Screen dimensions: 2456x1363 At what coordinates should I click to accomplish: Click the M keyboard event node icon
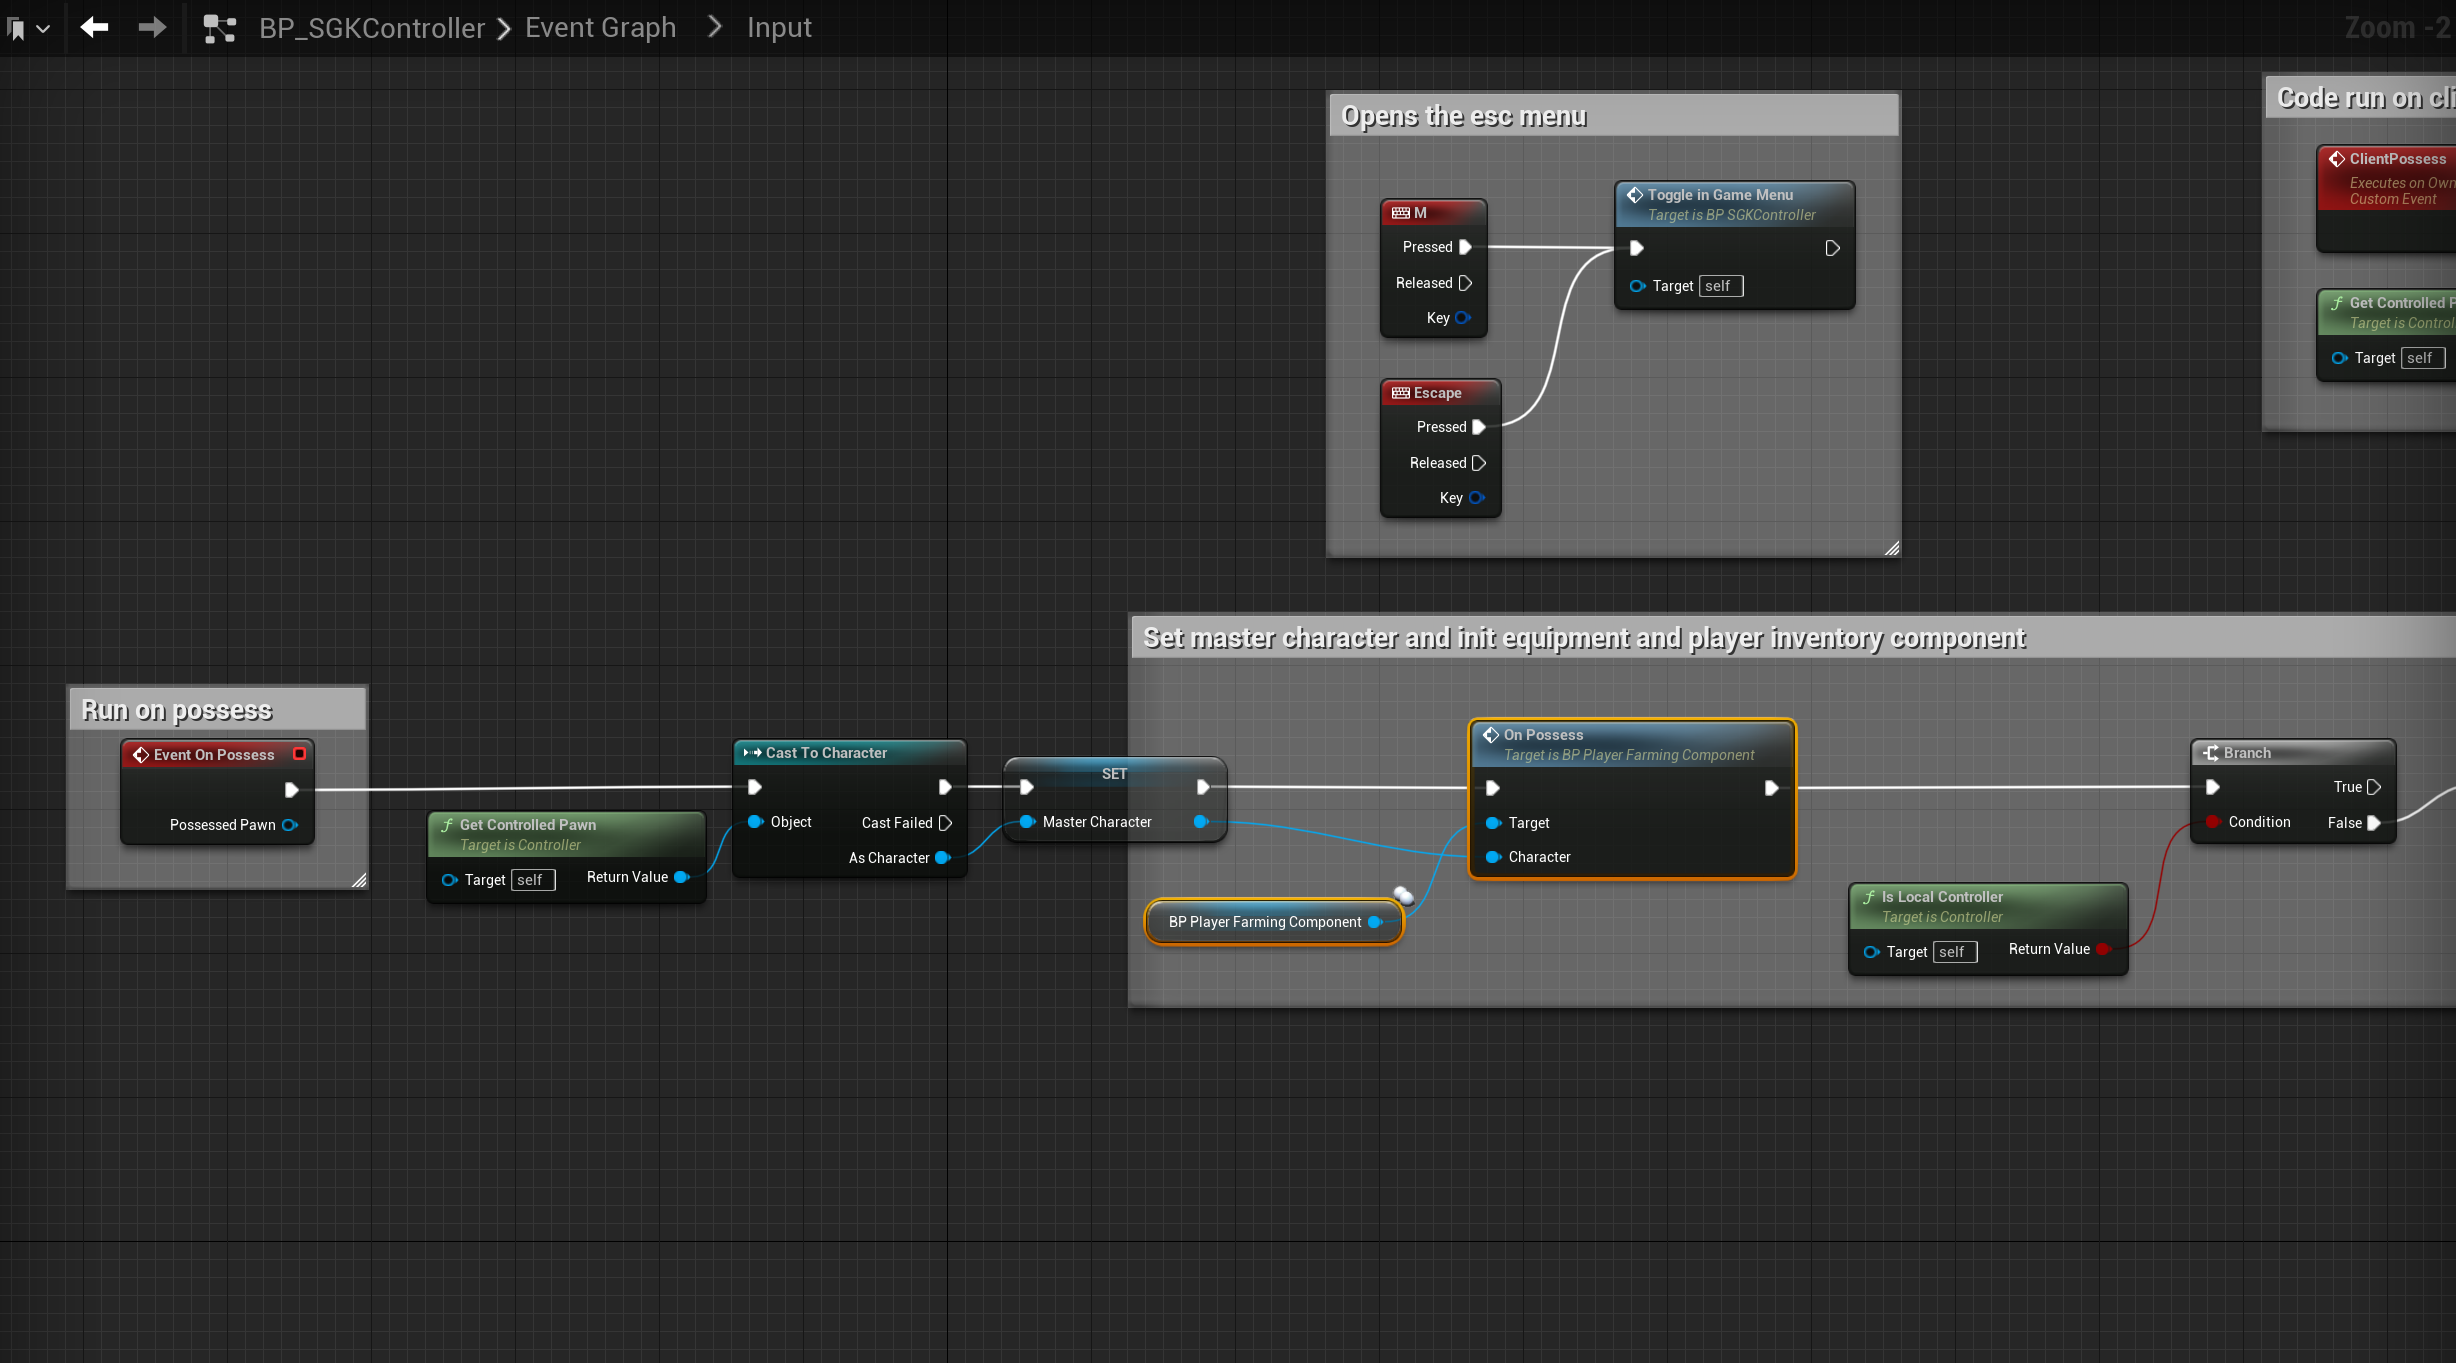pyautogui.click(x=1401, y=213)
